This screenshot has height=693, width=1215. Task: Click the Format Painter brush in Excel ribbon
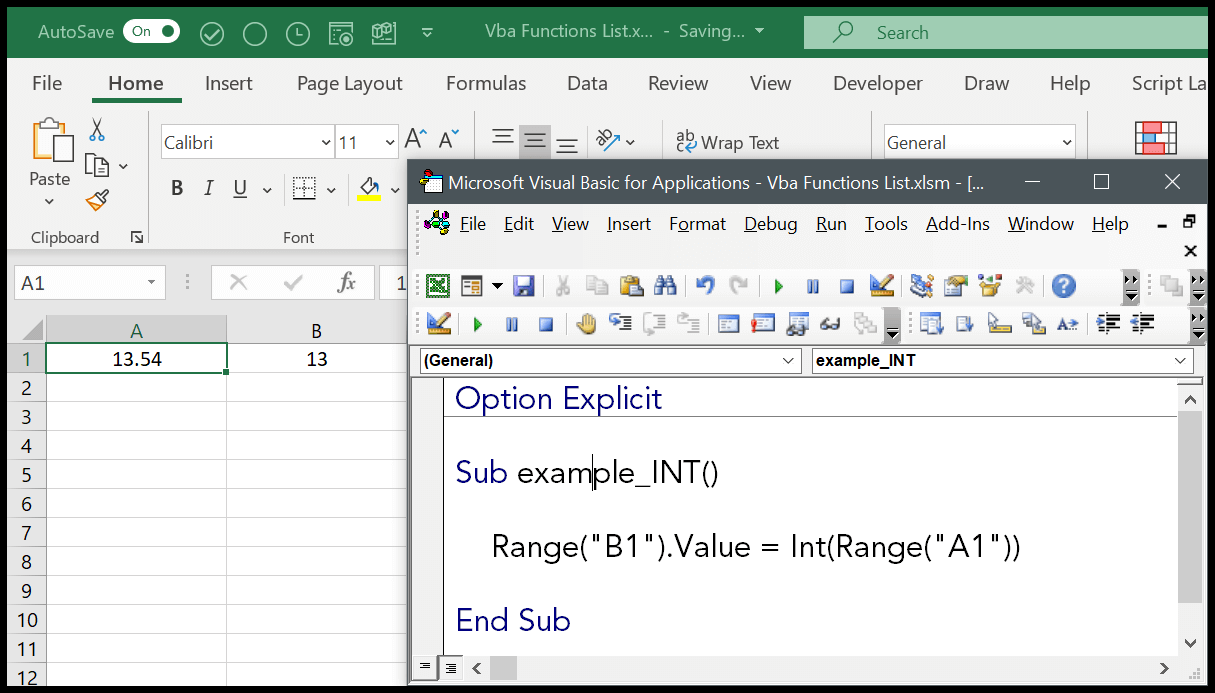click(x=97, y=201)
